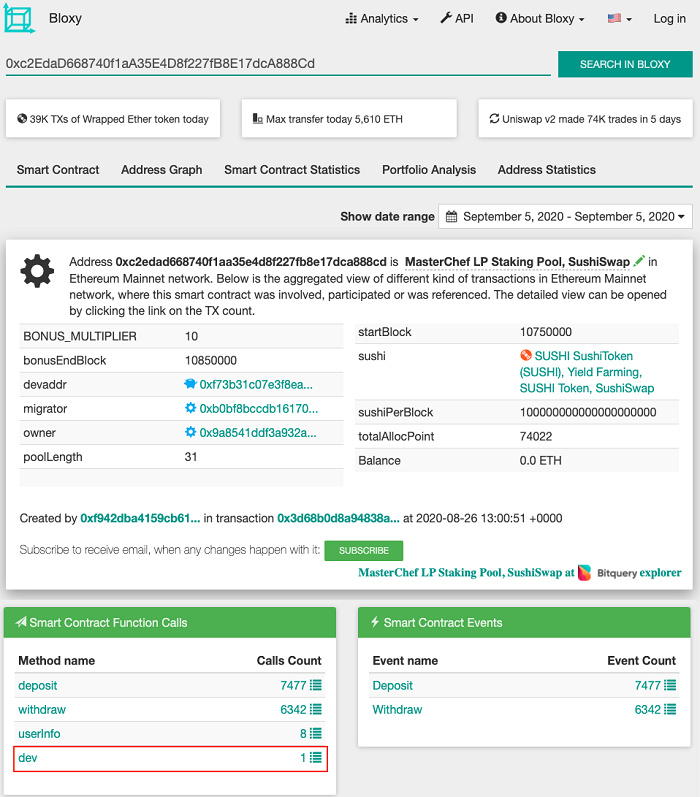The width and height of the screenshot is (700, 797).
Task: Open the Portfolio Analysis tab
Action: (x=429, y=170)
